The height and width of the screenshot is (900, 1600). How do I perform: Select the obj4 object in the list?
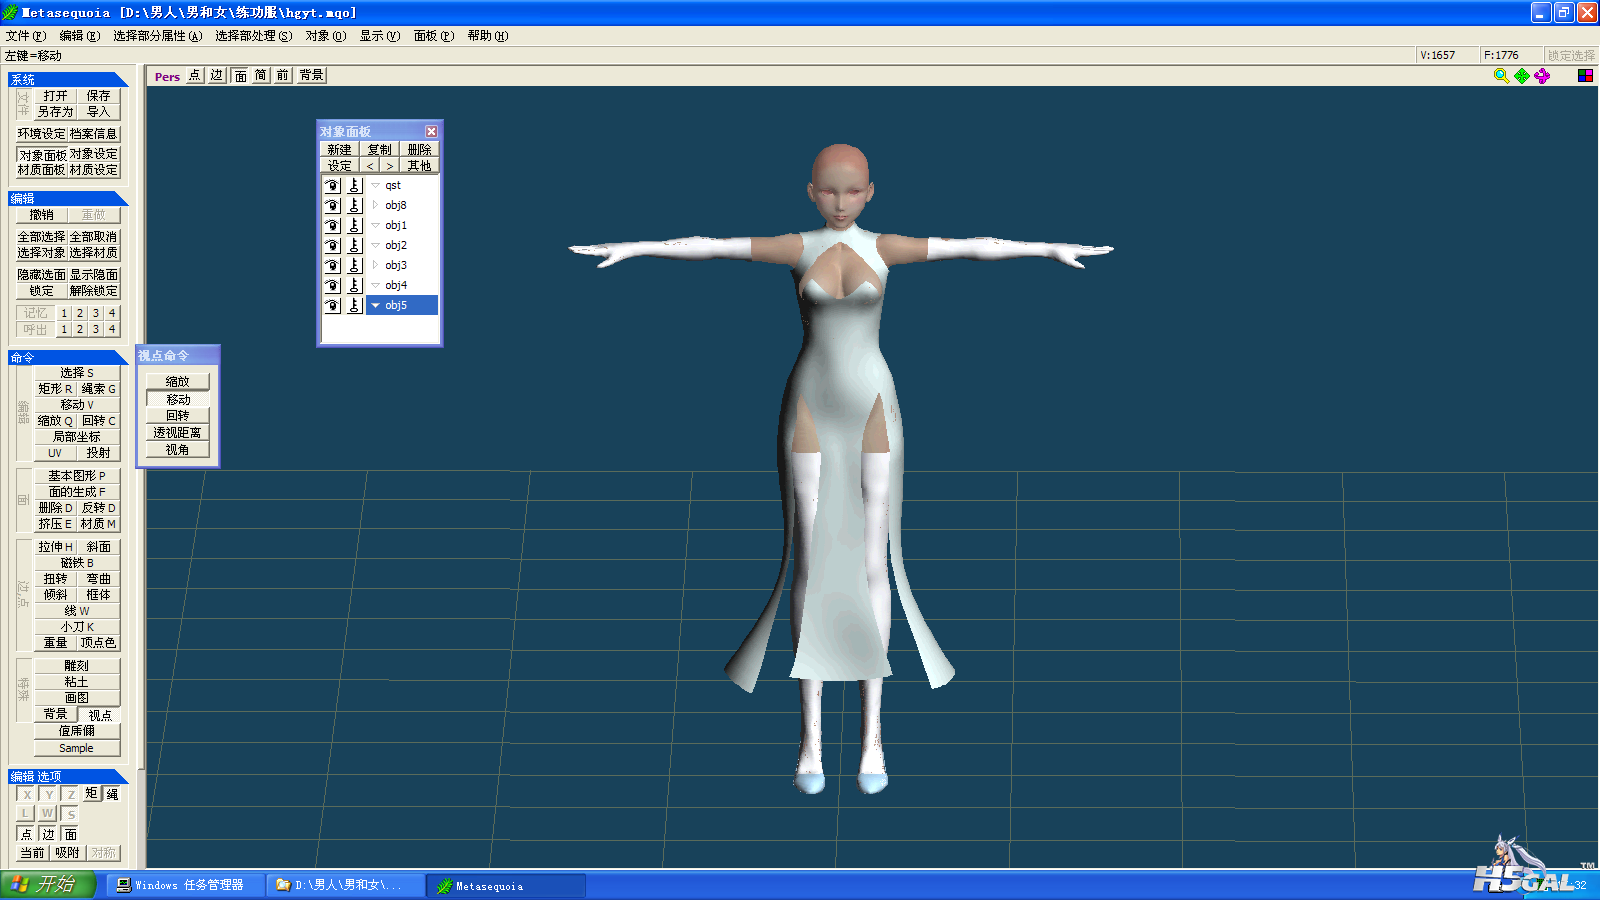coord(396,285)
